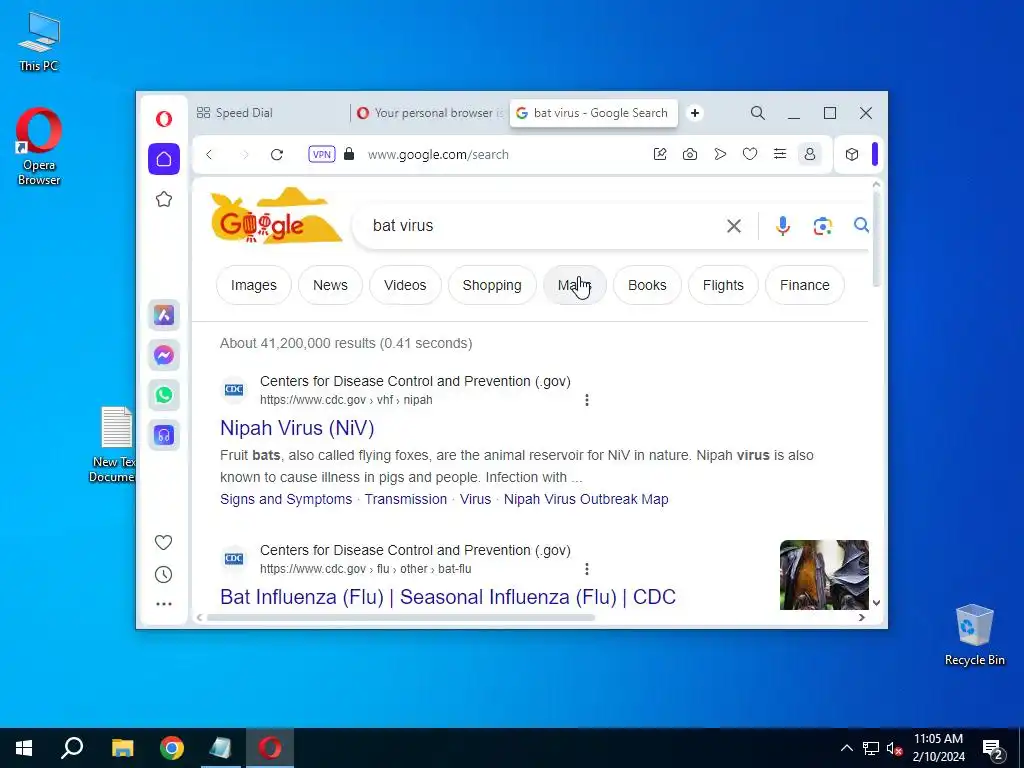Filter results by Shopping

pyautogui.click(x=492, y=285)
